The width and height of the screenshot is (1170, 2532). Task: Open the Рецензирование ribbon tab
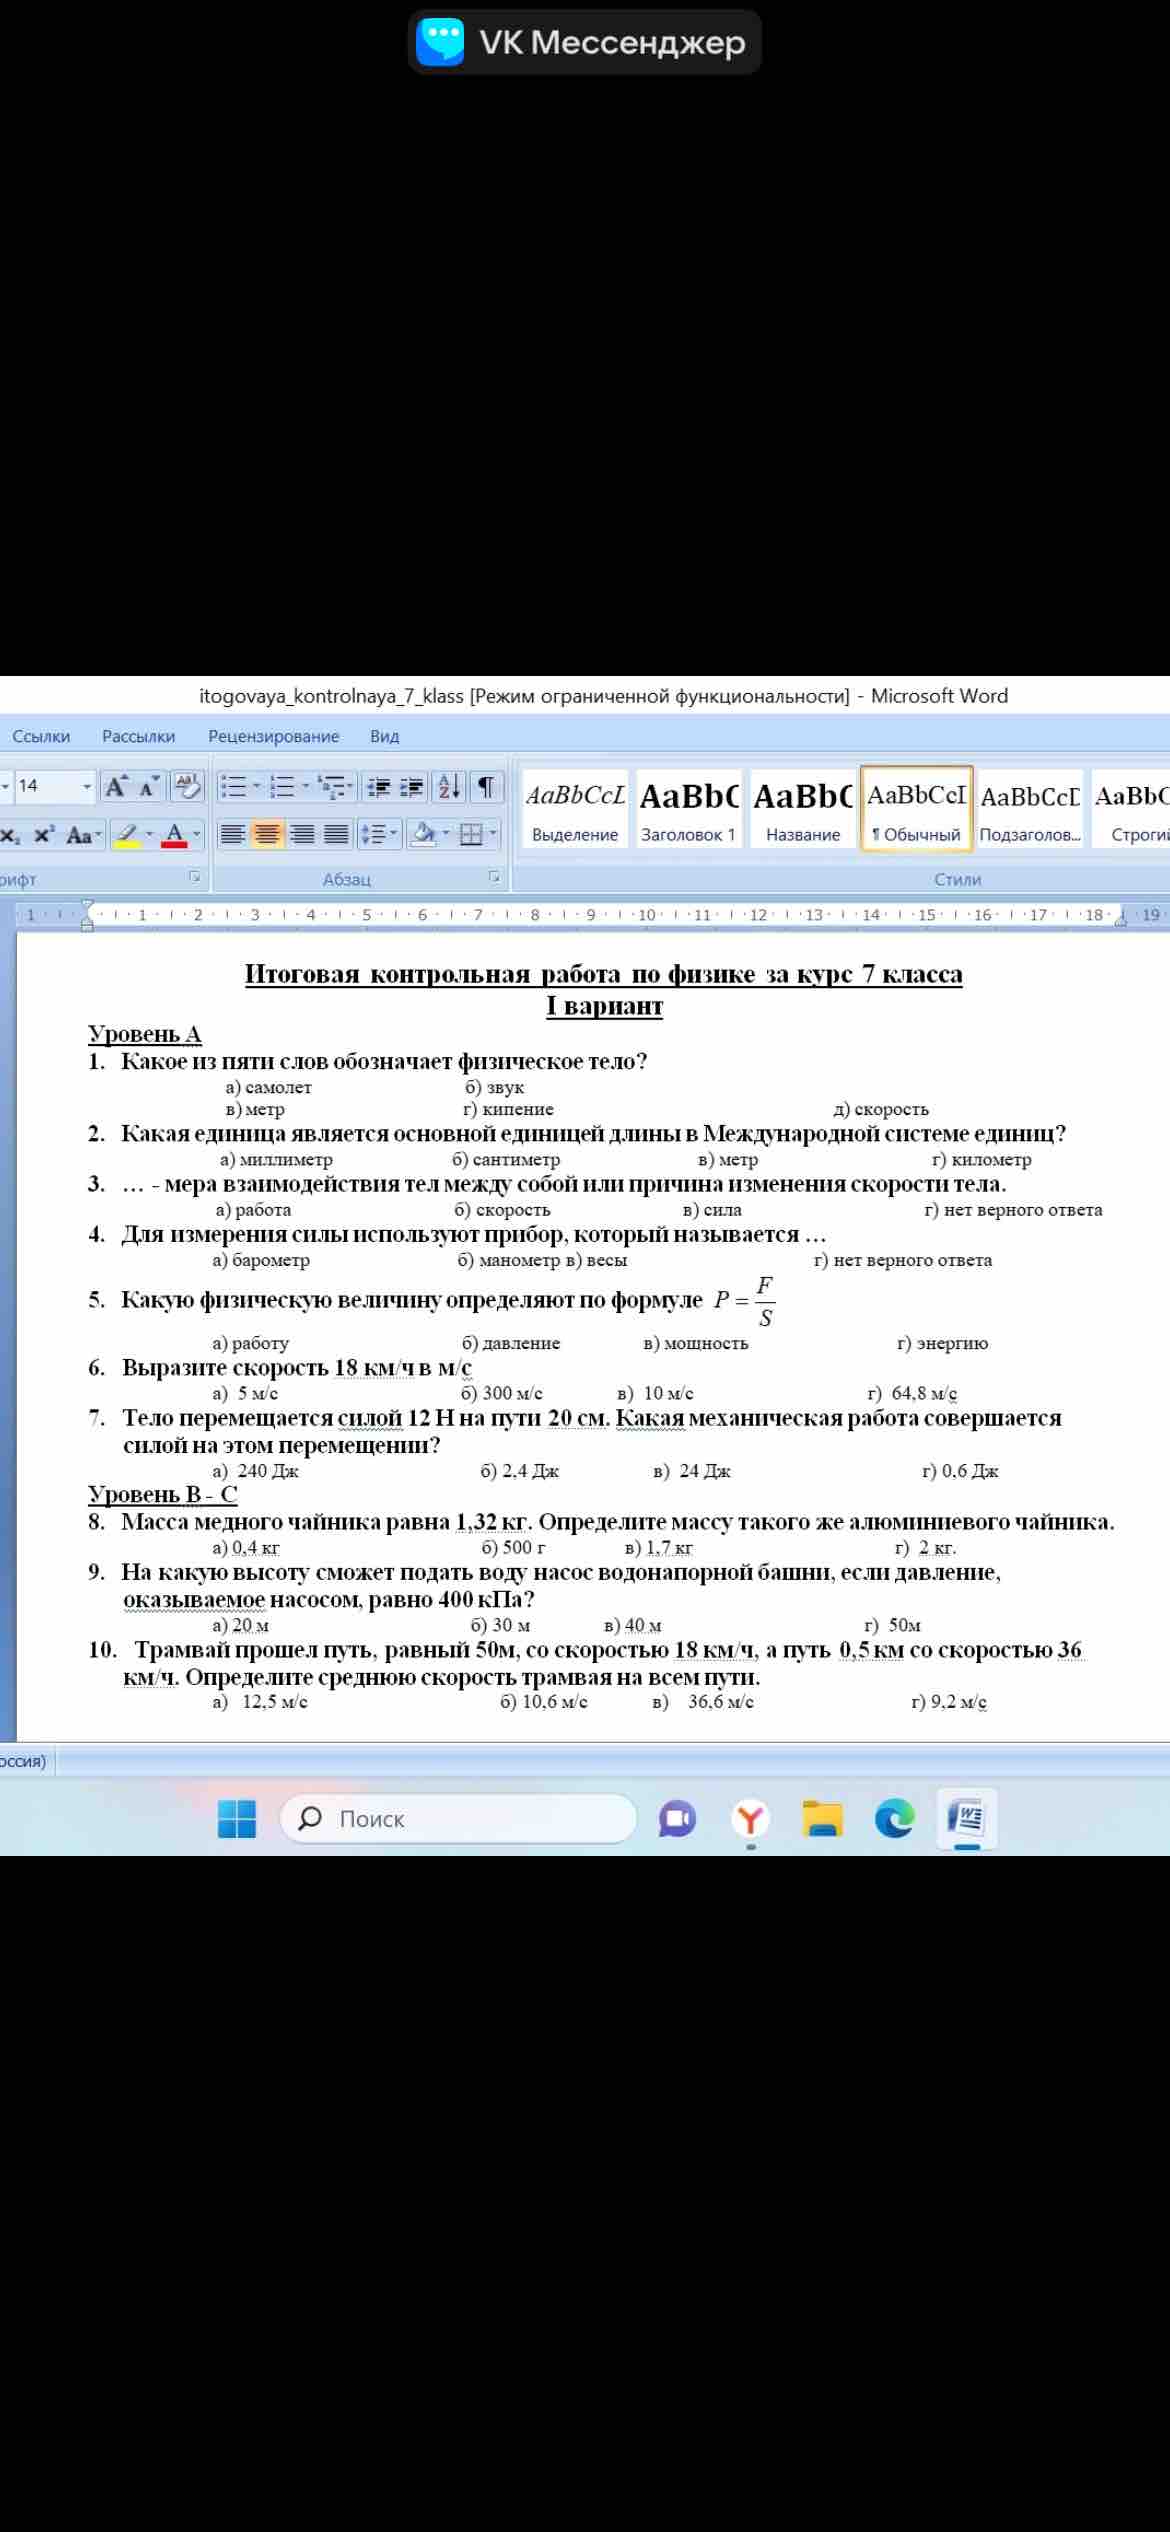tap(274, 736)
